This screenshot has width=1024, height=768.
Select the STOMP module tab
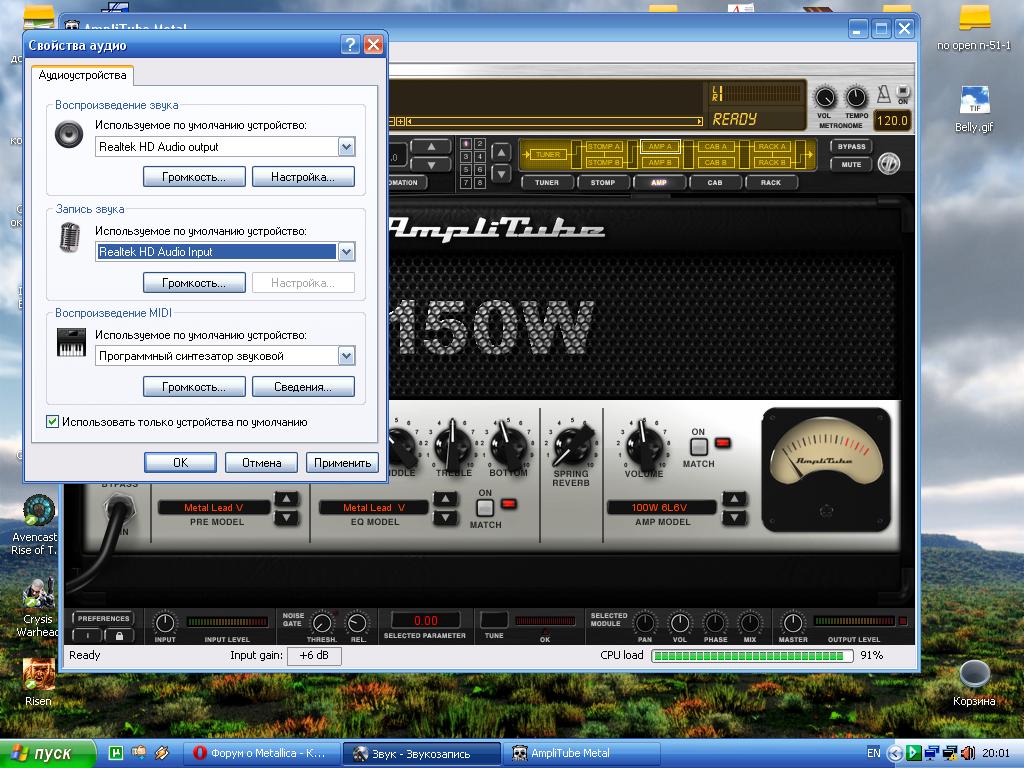[x=603, y=183]
